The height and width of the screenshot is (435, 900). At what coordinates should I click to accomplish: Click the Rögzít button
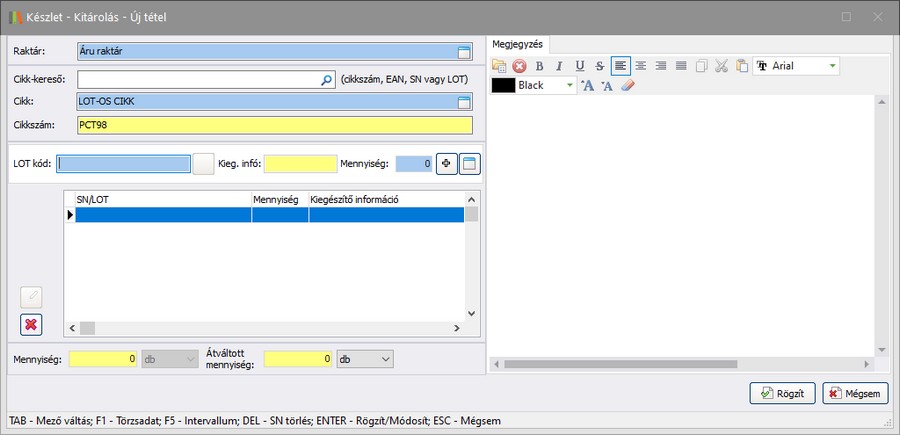[782, 393]
